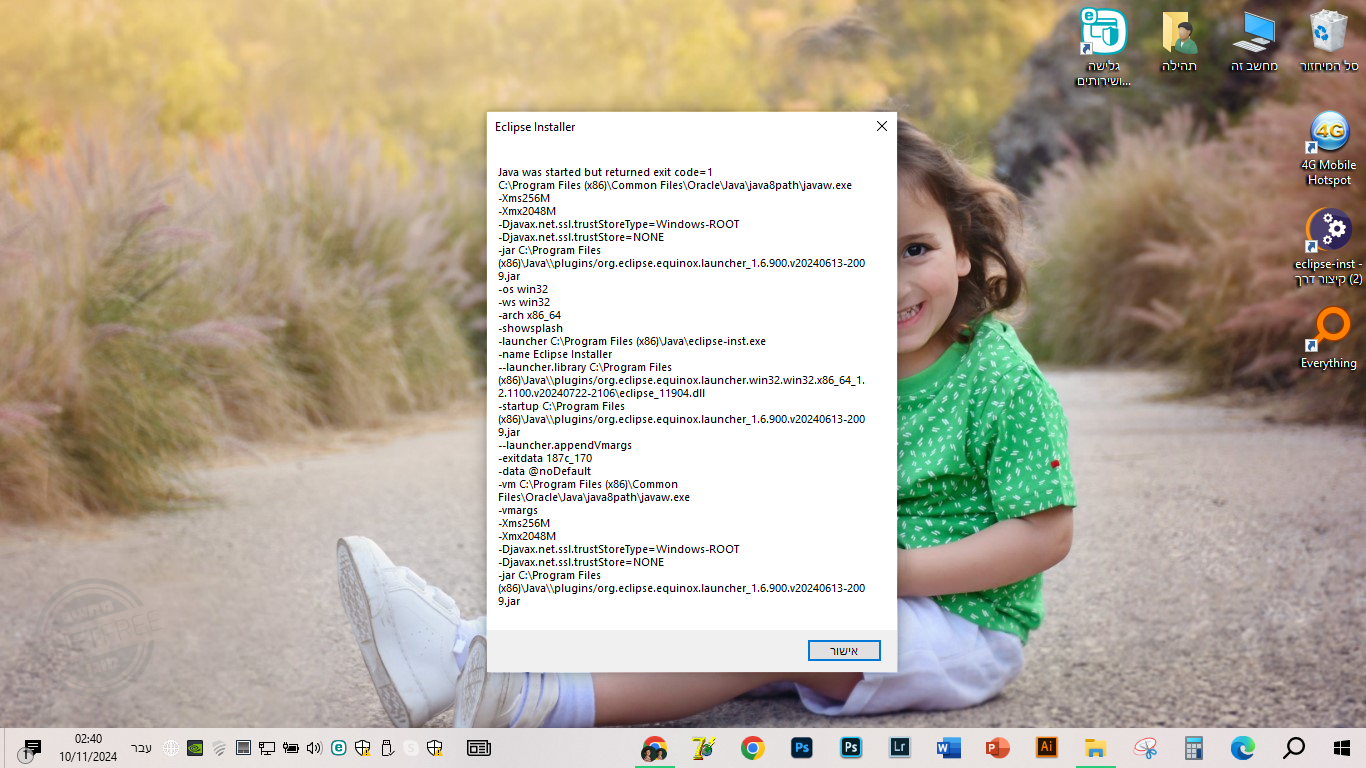Open Calculator from the taskbar
This screenshot has width=1366, height=768.
point(1193,747)
